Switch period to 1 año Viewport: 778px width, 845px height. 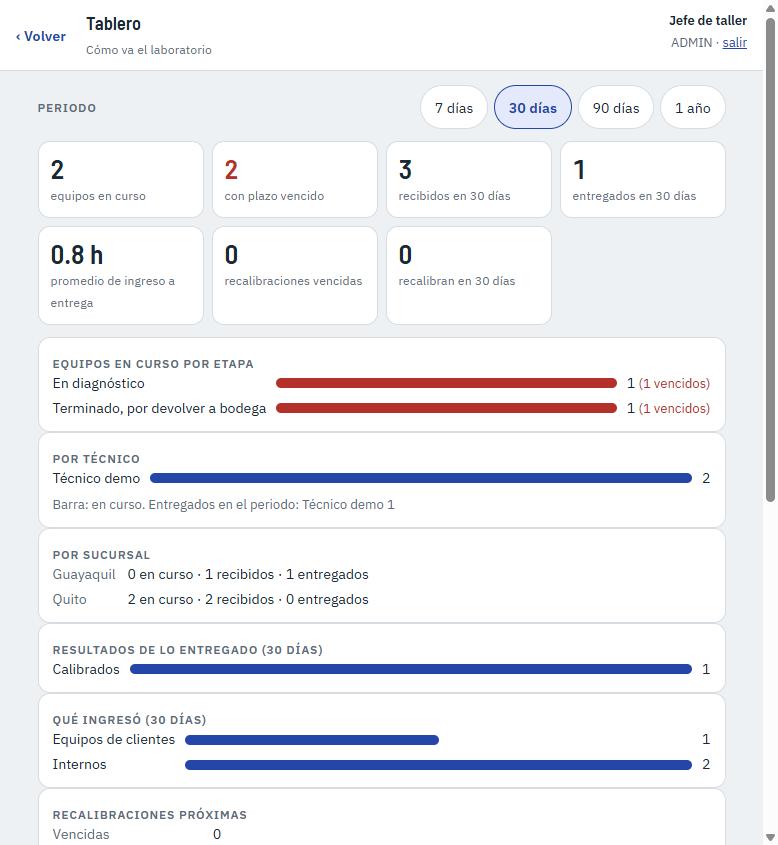692,107
